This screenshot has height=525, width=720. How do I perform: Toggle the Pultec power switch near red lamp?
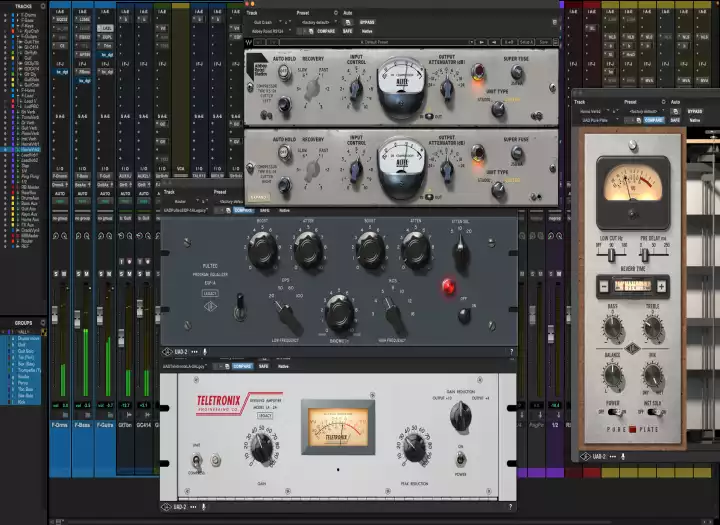point(464,315)
